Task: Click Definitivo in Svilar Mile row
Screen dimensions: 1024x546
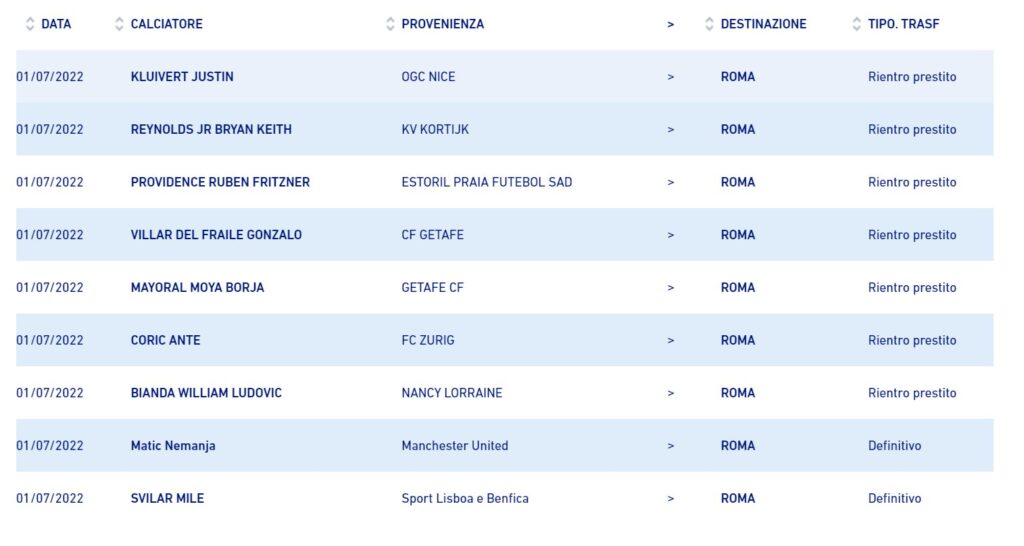Action: [x=894, y=498]
